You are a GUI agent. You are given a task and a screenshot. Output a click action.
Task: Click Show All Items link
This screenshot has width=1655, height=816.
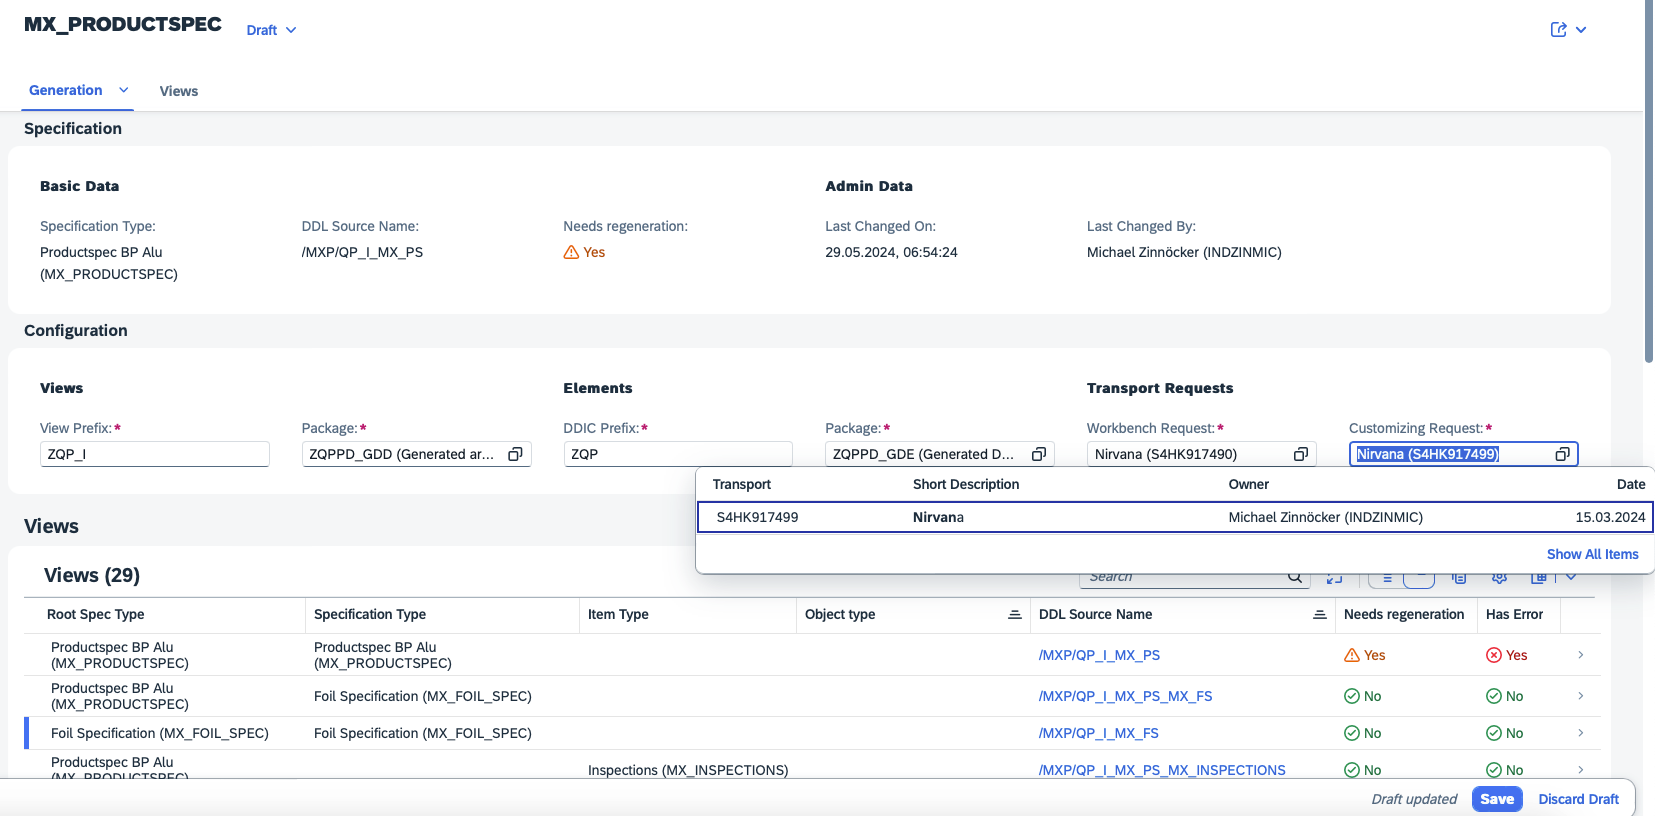pyautogui.click(x=1593, y=554)
